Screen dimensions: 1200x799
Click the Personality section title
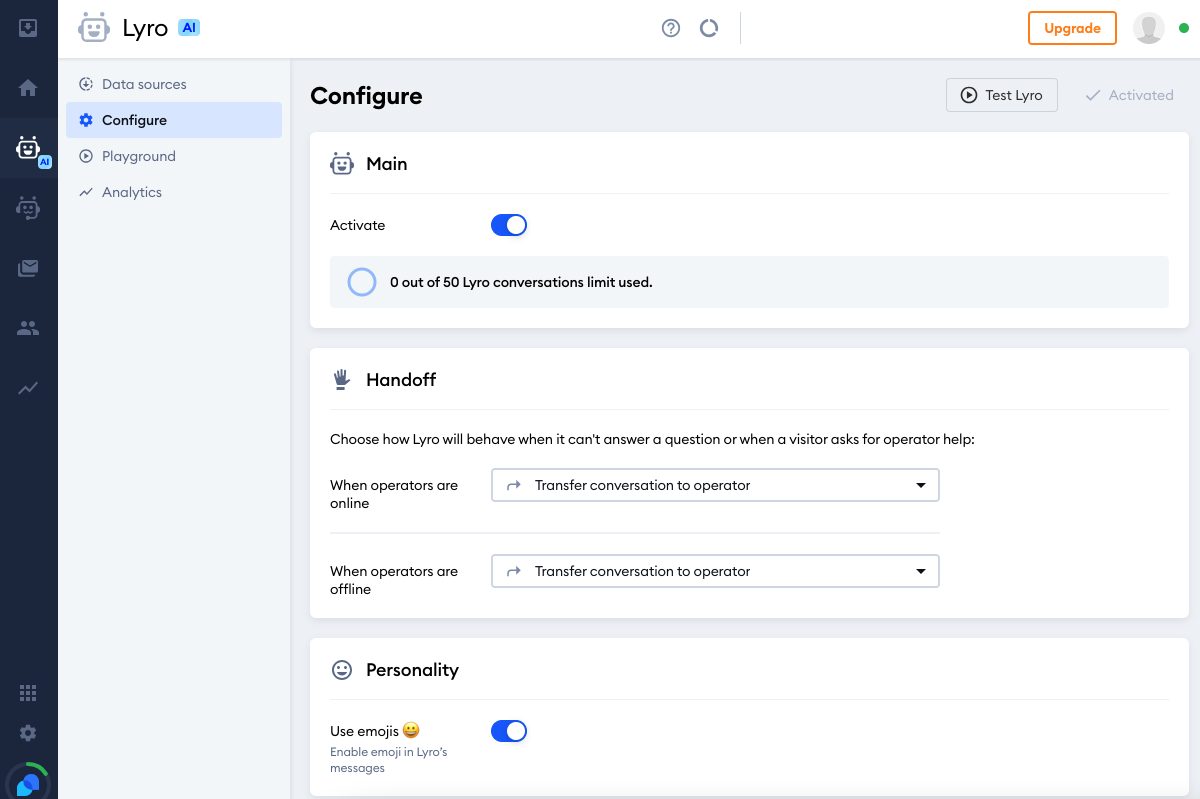412,670
